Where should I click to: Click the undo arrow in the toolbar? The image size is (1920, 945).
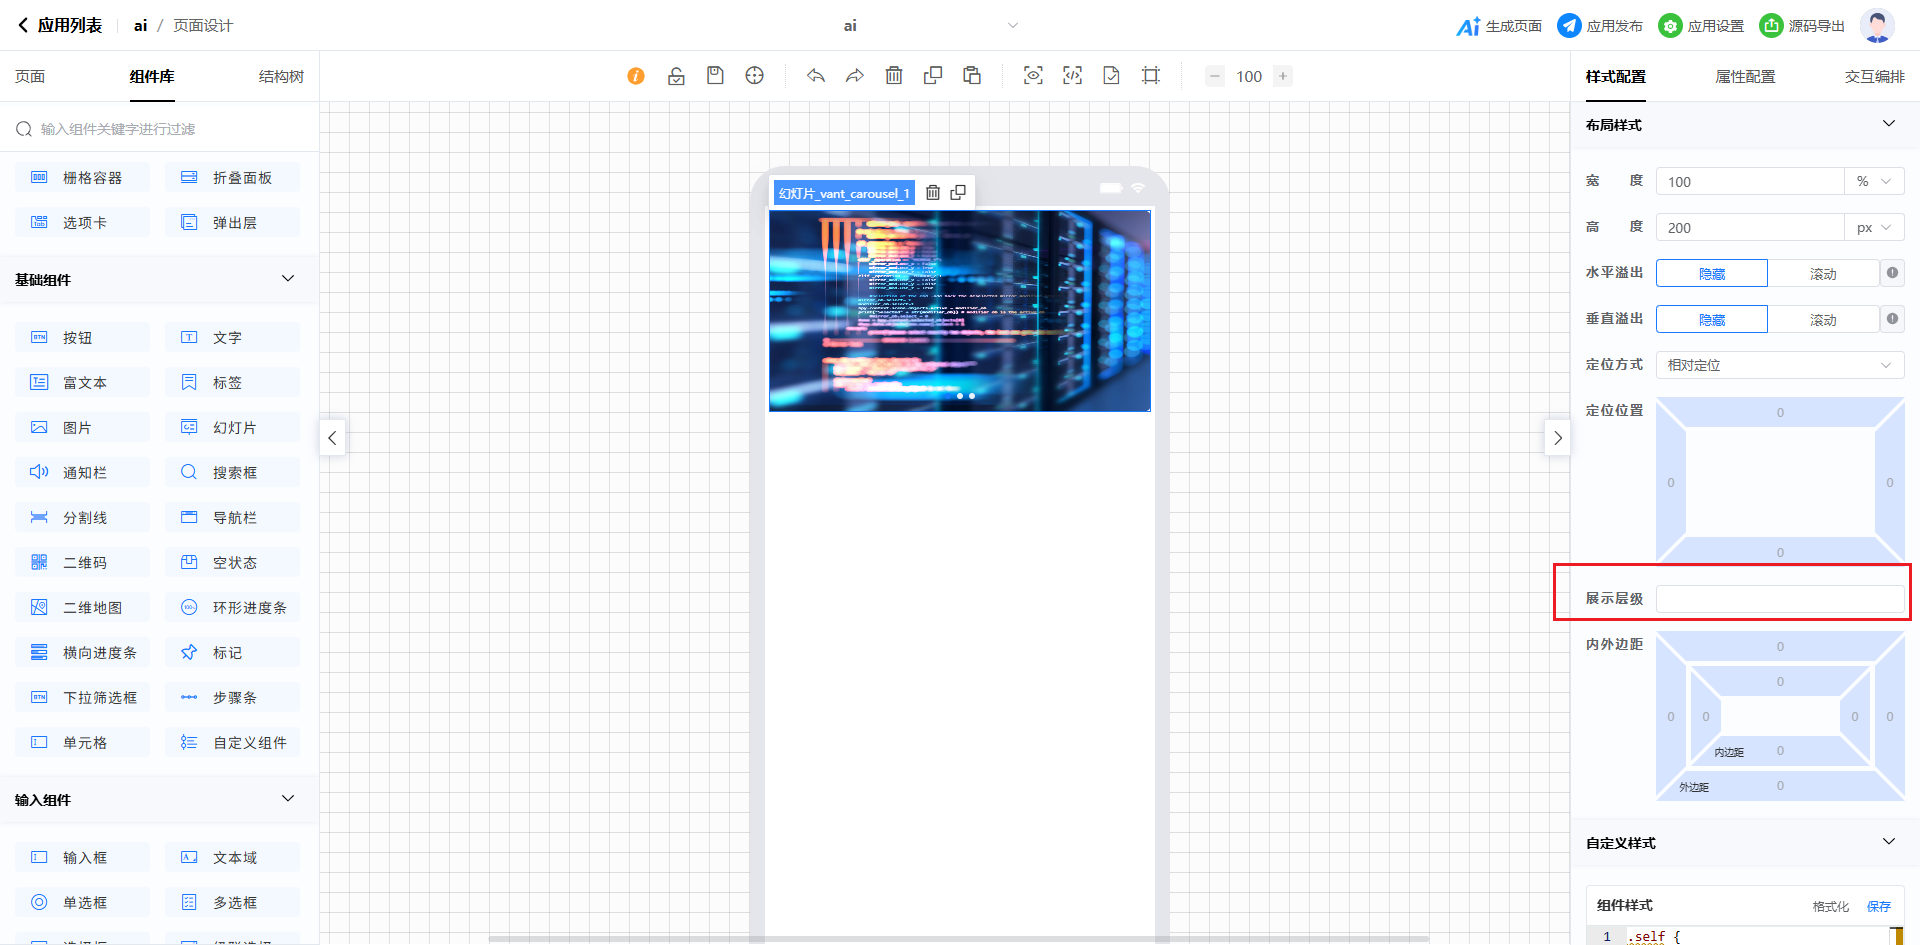[x=816, y=76]
